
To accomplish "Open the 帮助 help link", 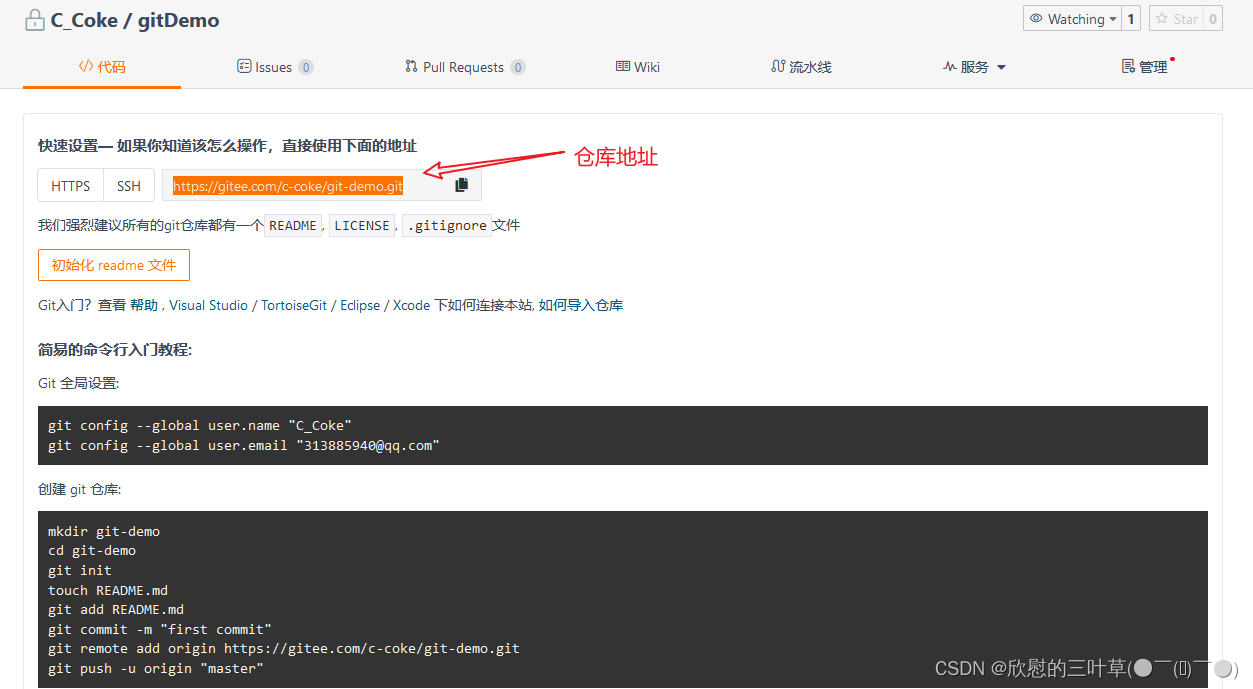I will (144, 305).
